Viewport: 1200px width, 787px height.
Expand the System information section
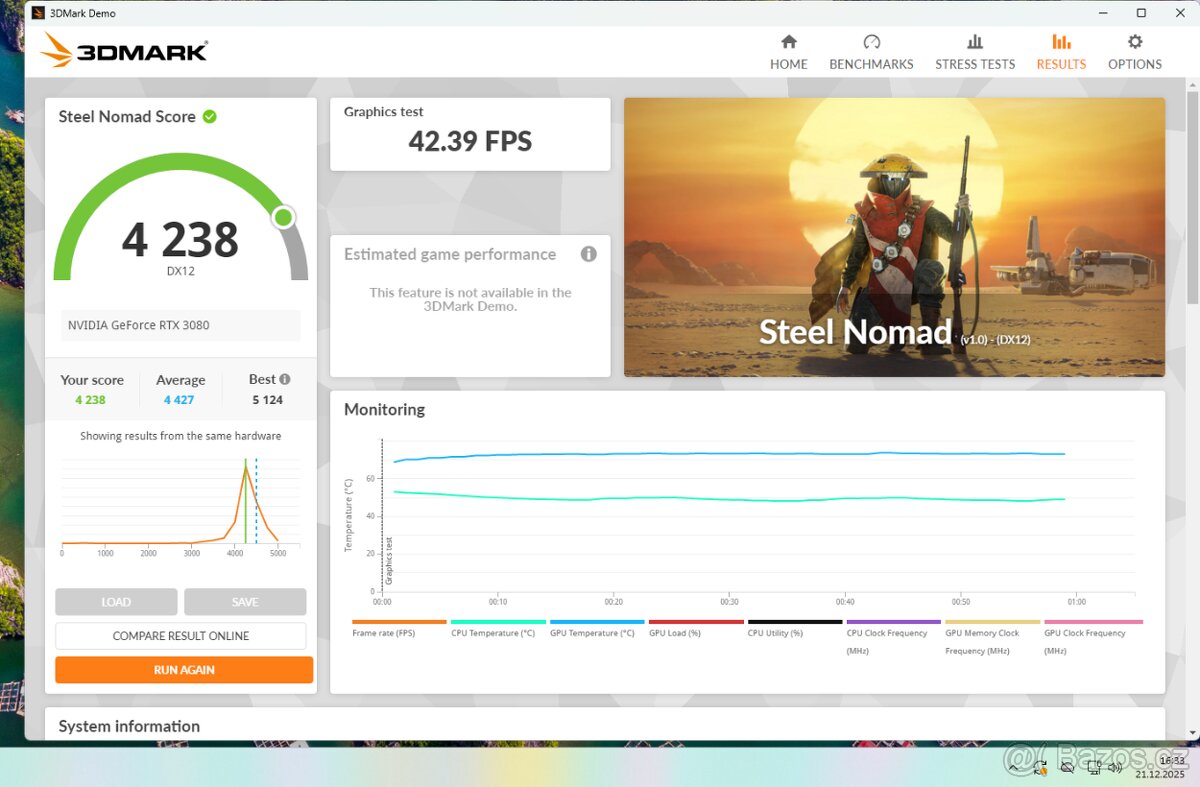(x=129, y=726)
